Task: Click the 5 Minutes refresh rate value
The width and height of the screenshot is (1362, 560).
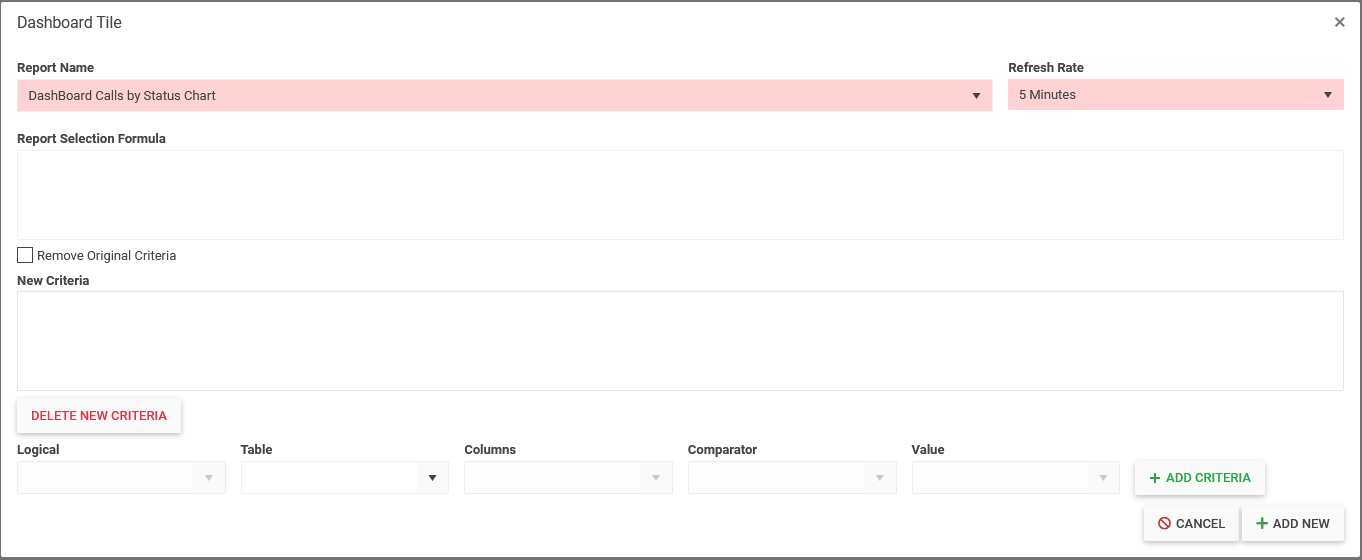Action: (1047, 96)
